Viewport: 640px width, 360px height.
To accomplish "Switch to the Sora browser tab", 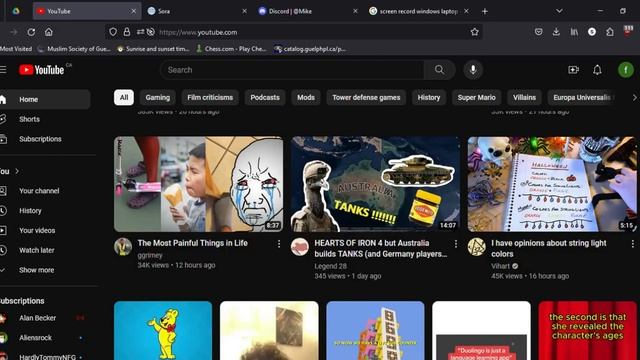I will 197,11.
